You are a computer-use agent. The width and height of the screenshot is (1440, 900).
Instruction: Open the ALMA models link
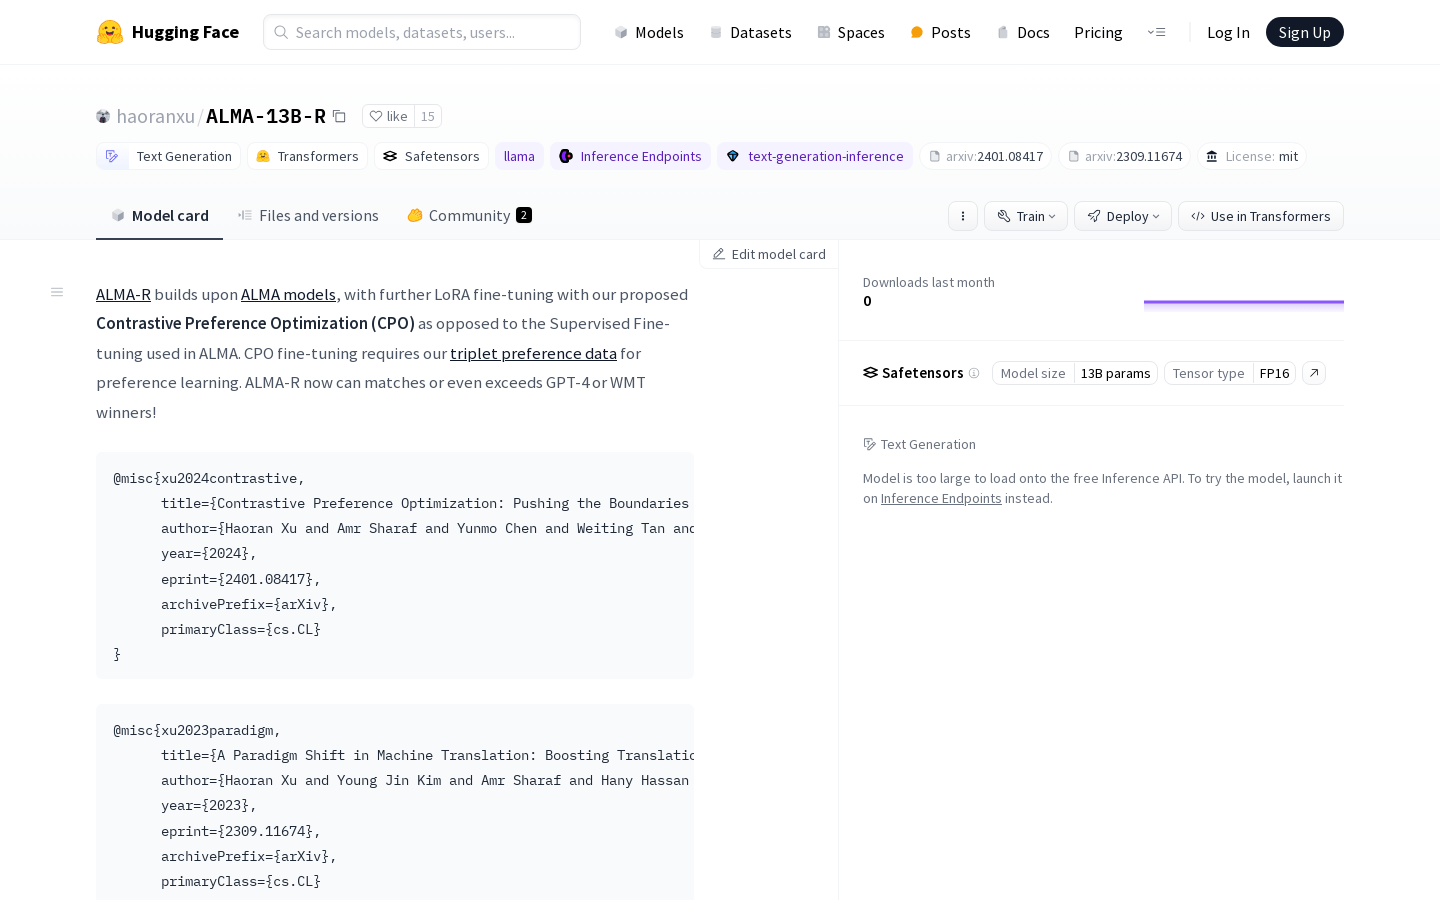pyautogui.click(x=288, y=294)
